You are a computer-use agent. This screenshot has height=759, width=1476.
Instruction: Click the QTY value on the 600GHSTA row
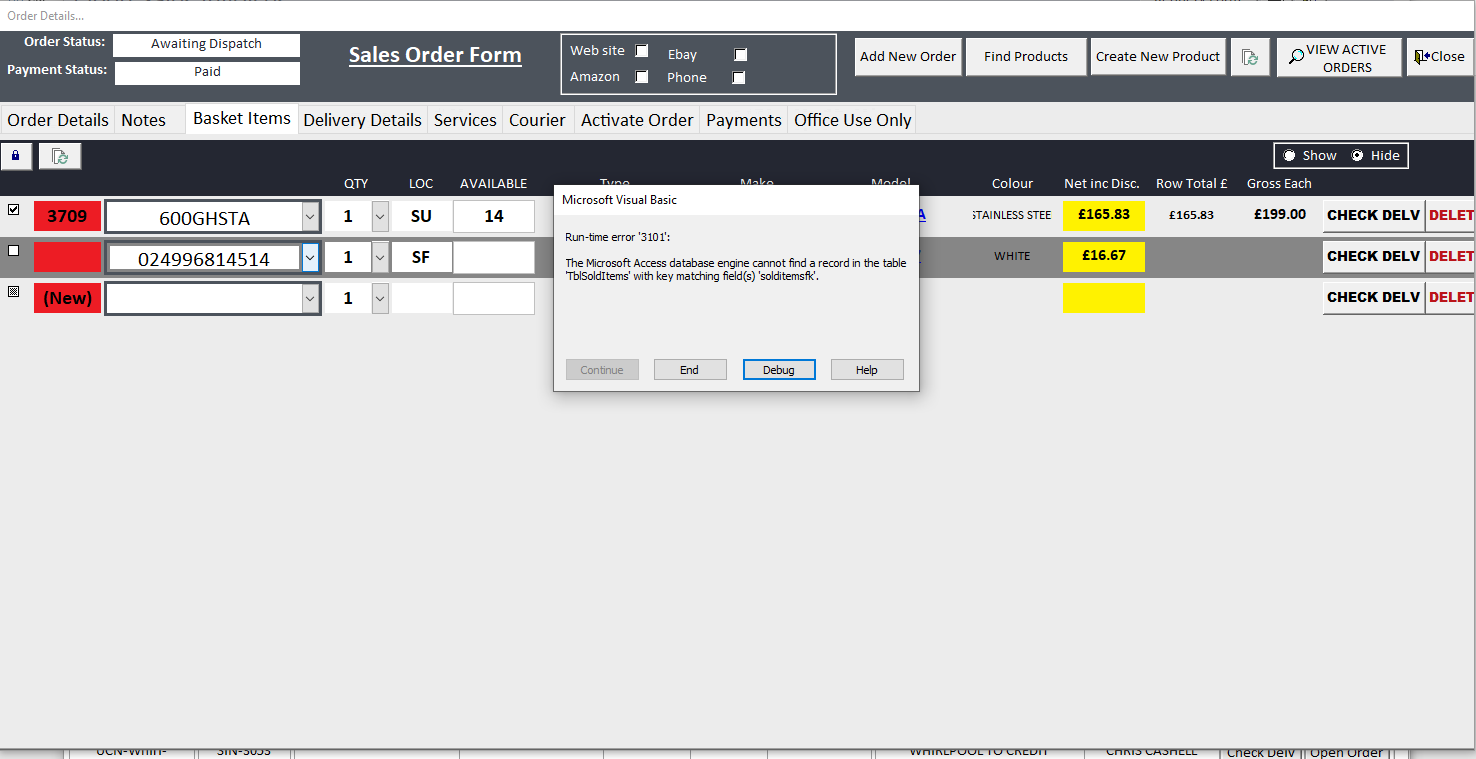pos(348,217)
